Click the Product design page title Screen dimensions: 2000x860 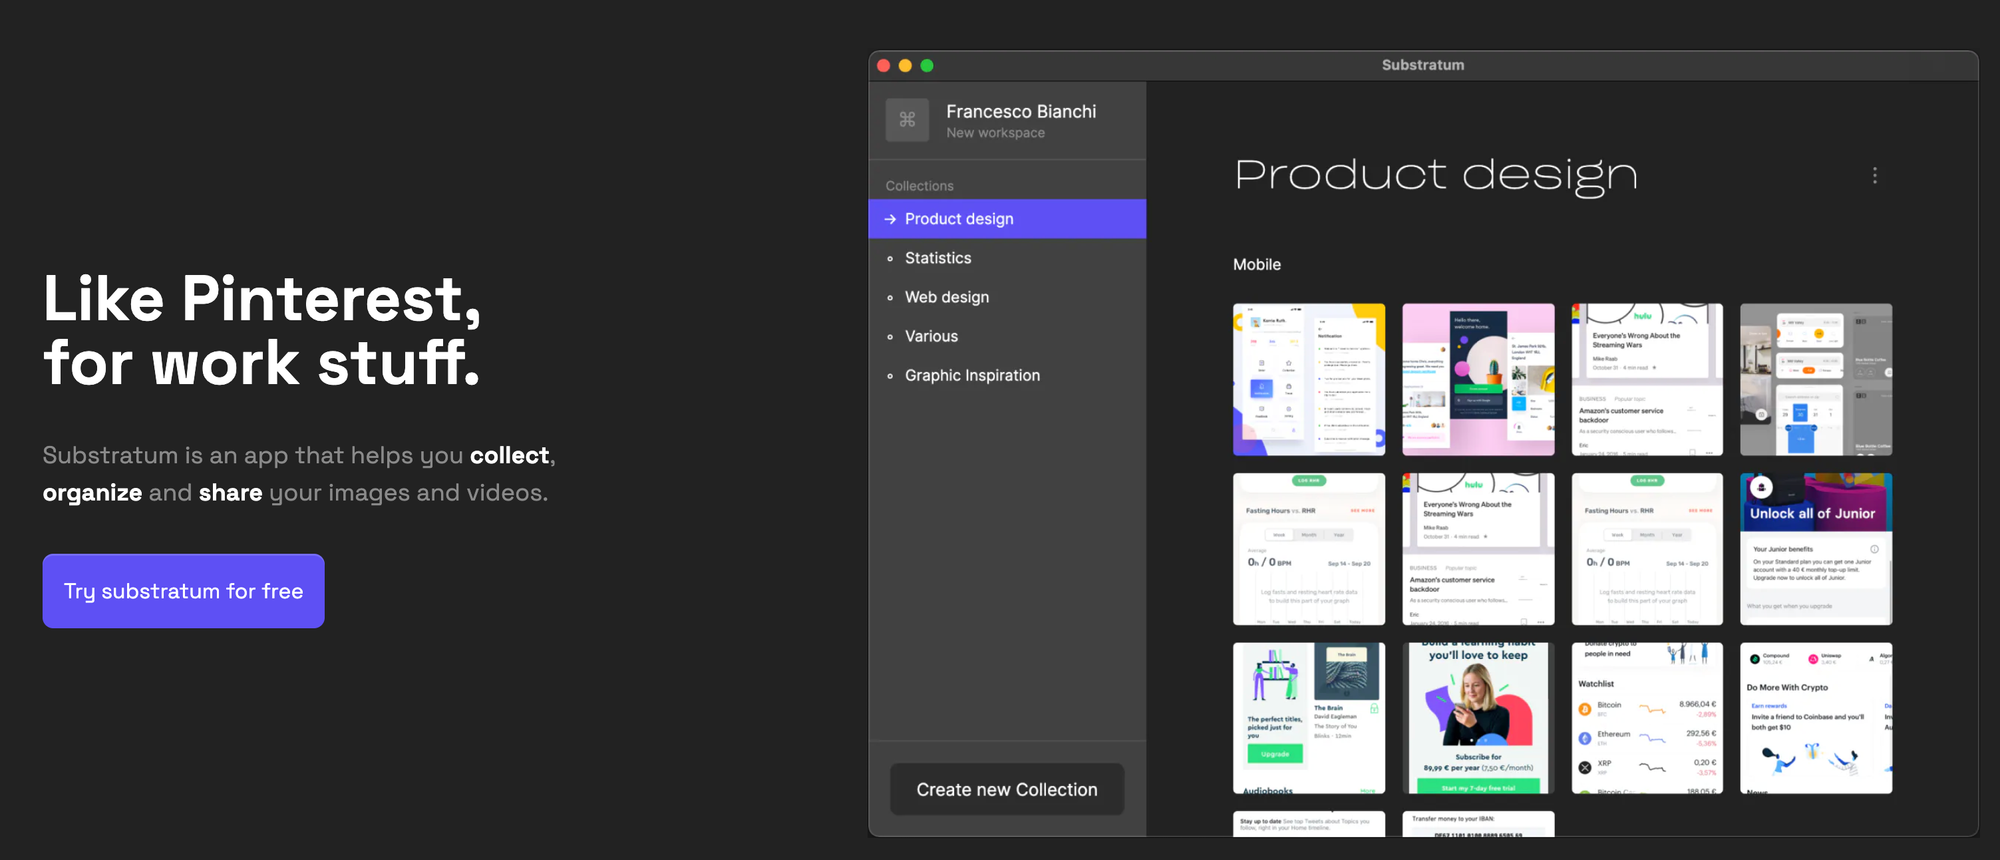(1436, 175)
